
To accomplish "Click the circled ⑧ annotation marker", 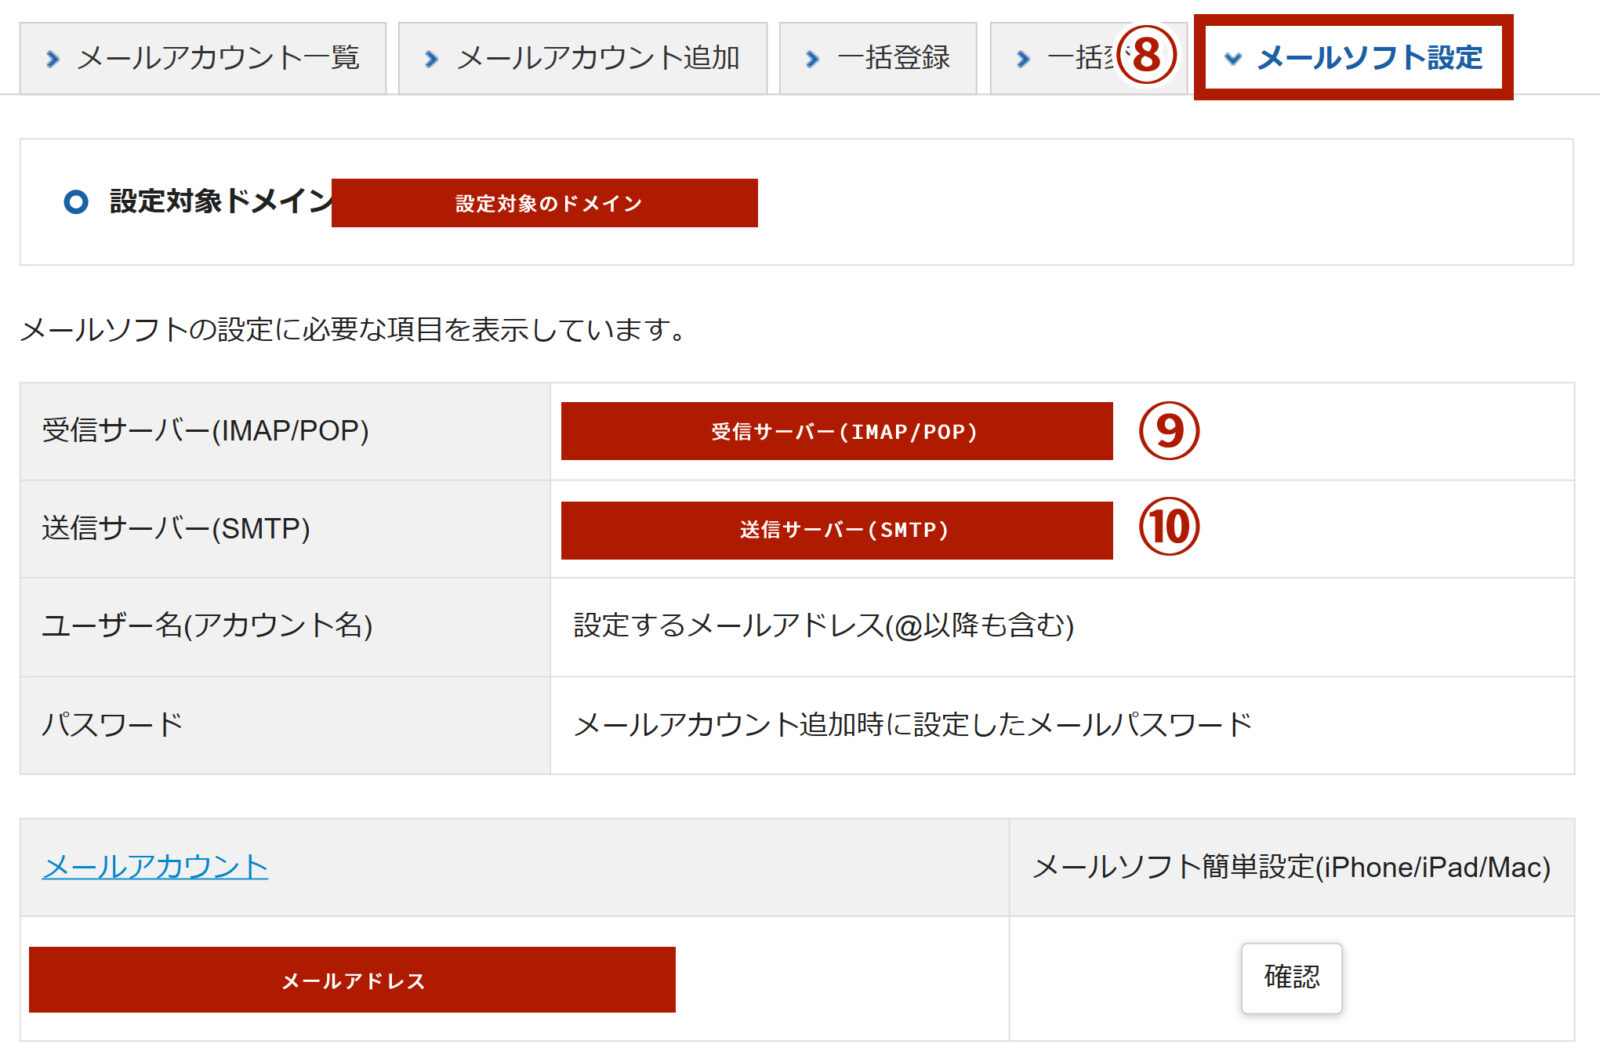I will [x=1148, y=60].
